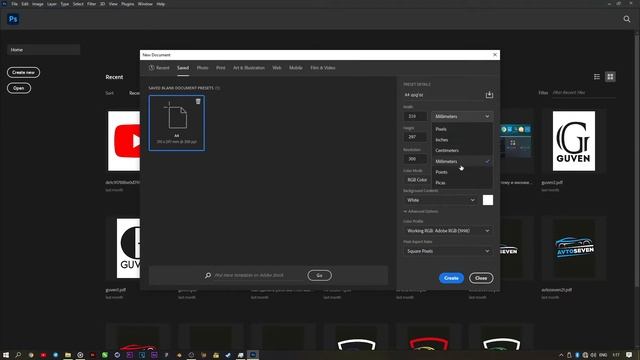Choose Picas from the units list
The width and height of the screenshot is (640, 360).
coord(462,182)
